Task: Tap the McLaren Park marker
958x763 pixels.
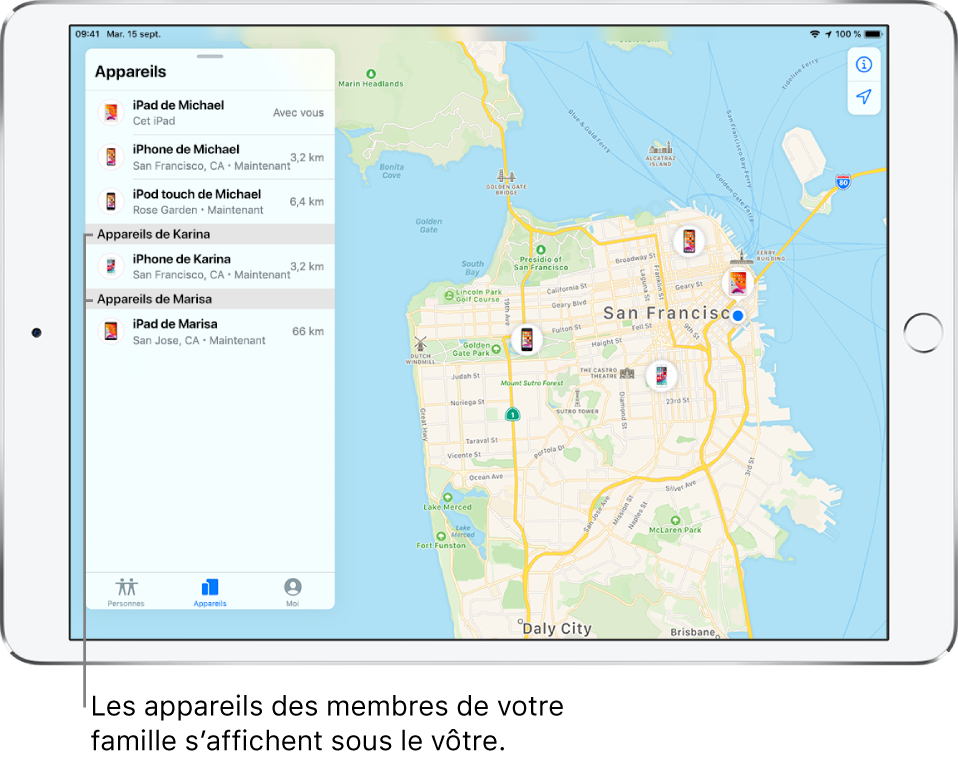Action: pos(675,520)
